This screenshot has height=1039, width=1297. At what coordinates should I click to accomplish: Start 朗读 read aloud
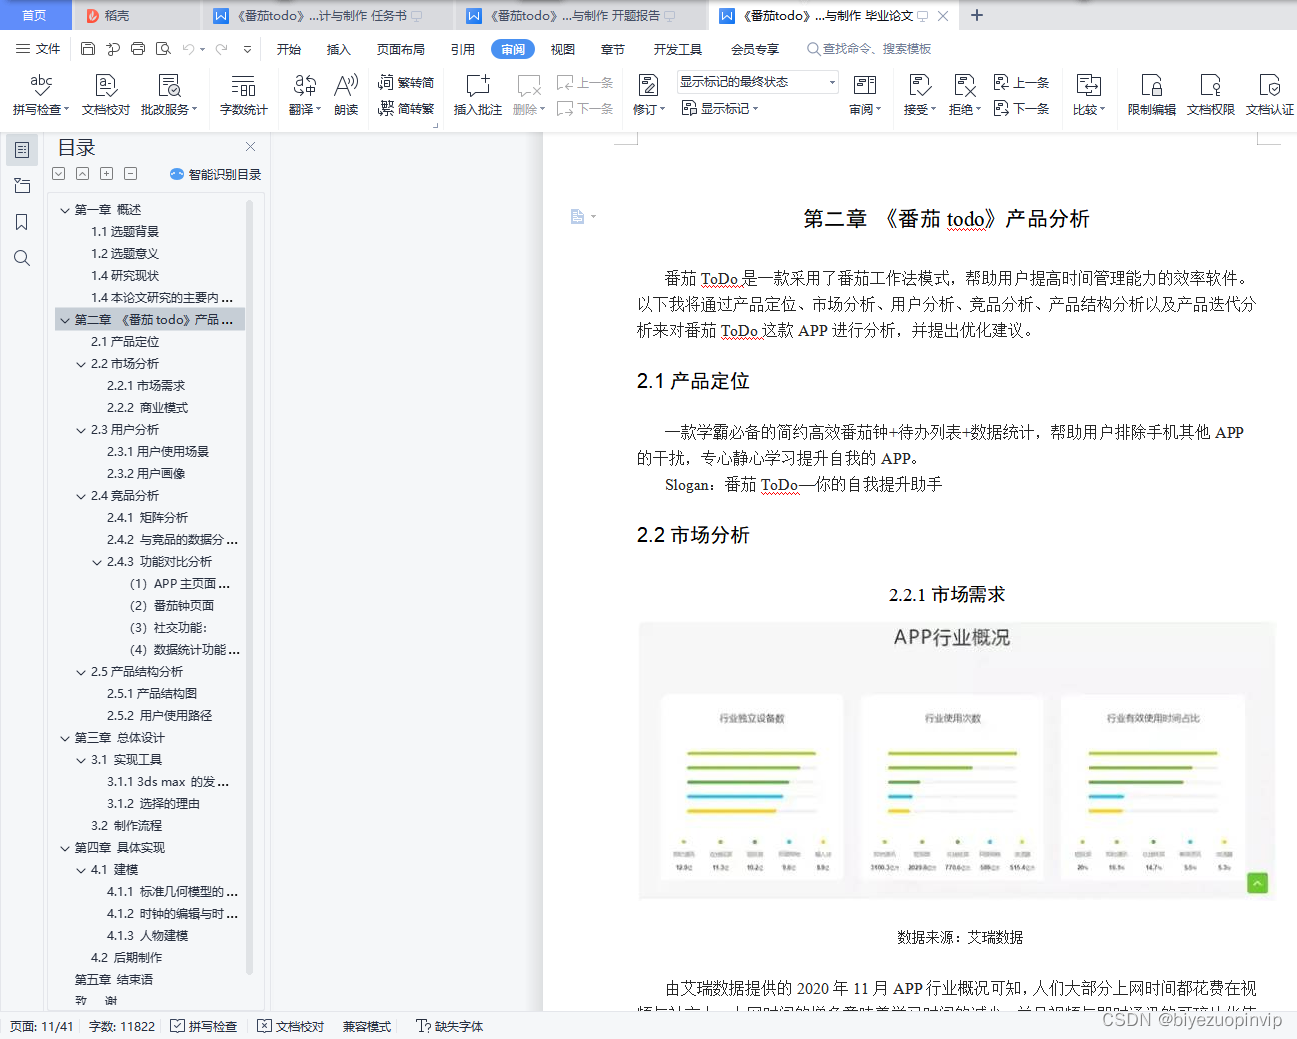[346, 95]
